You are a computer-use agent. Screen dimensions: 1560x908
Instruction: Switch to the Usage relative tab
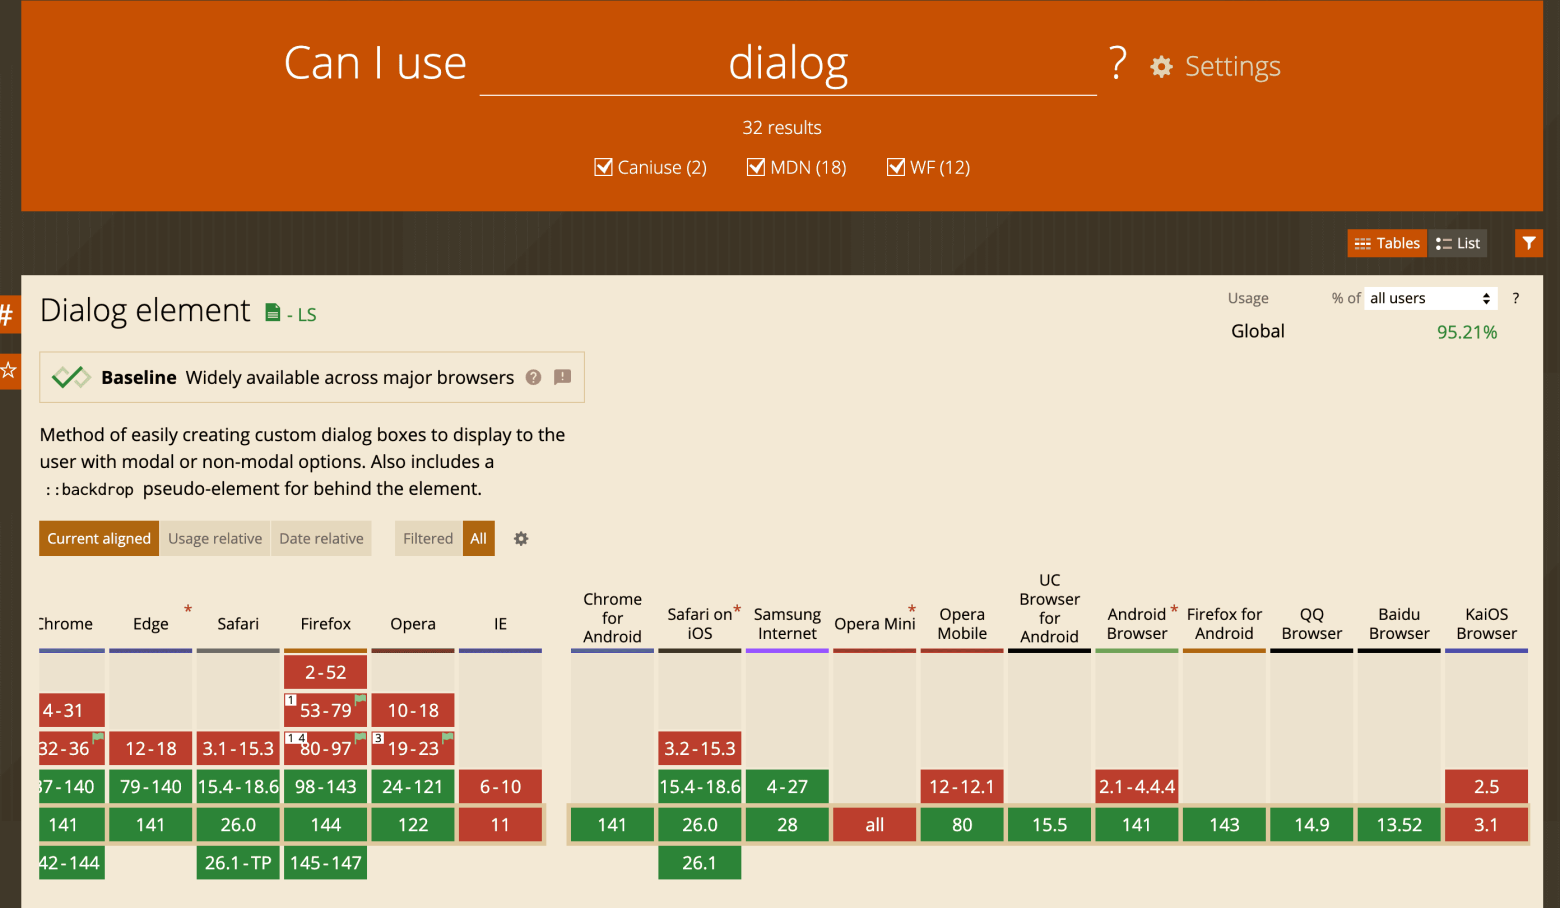215,538
